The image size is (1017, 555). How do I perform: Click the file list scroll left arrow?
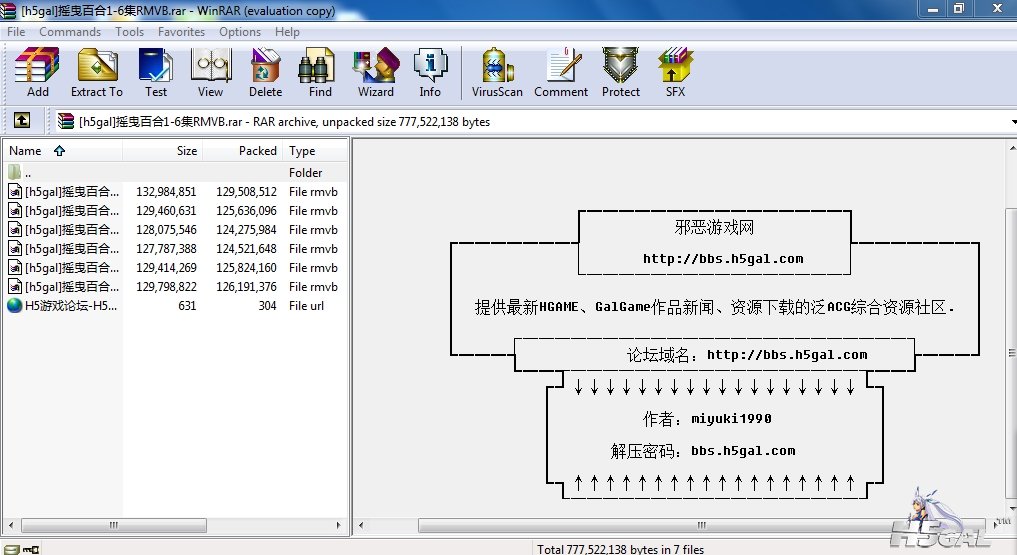point(11,525)
